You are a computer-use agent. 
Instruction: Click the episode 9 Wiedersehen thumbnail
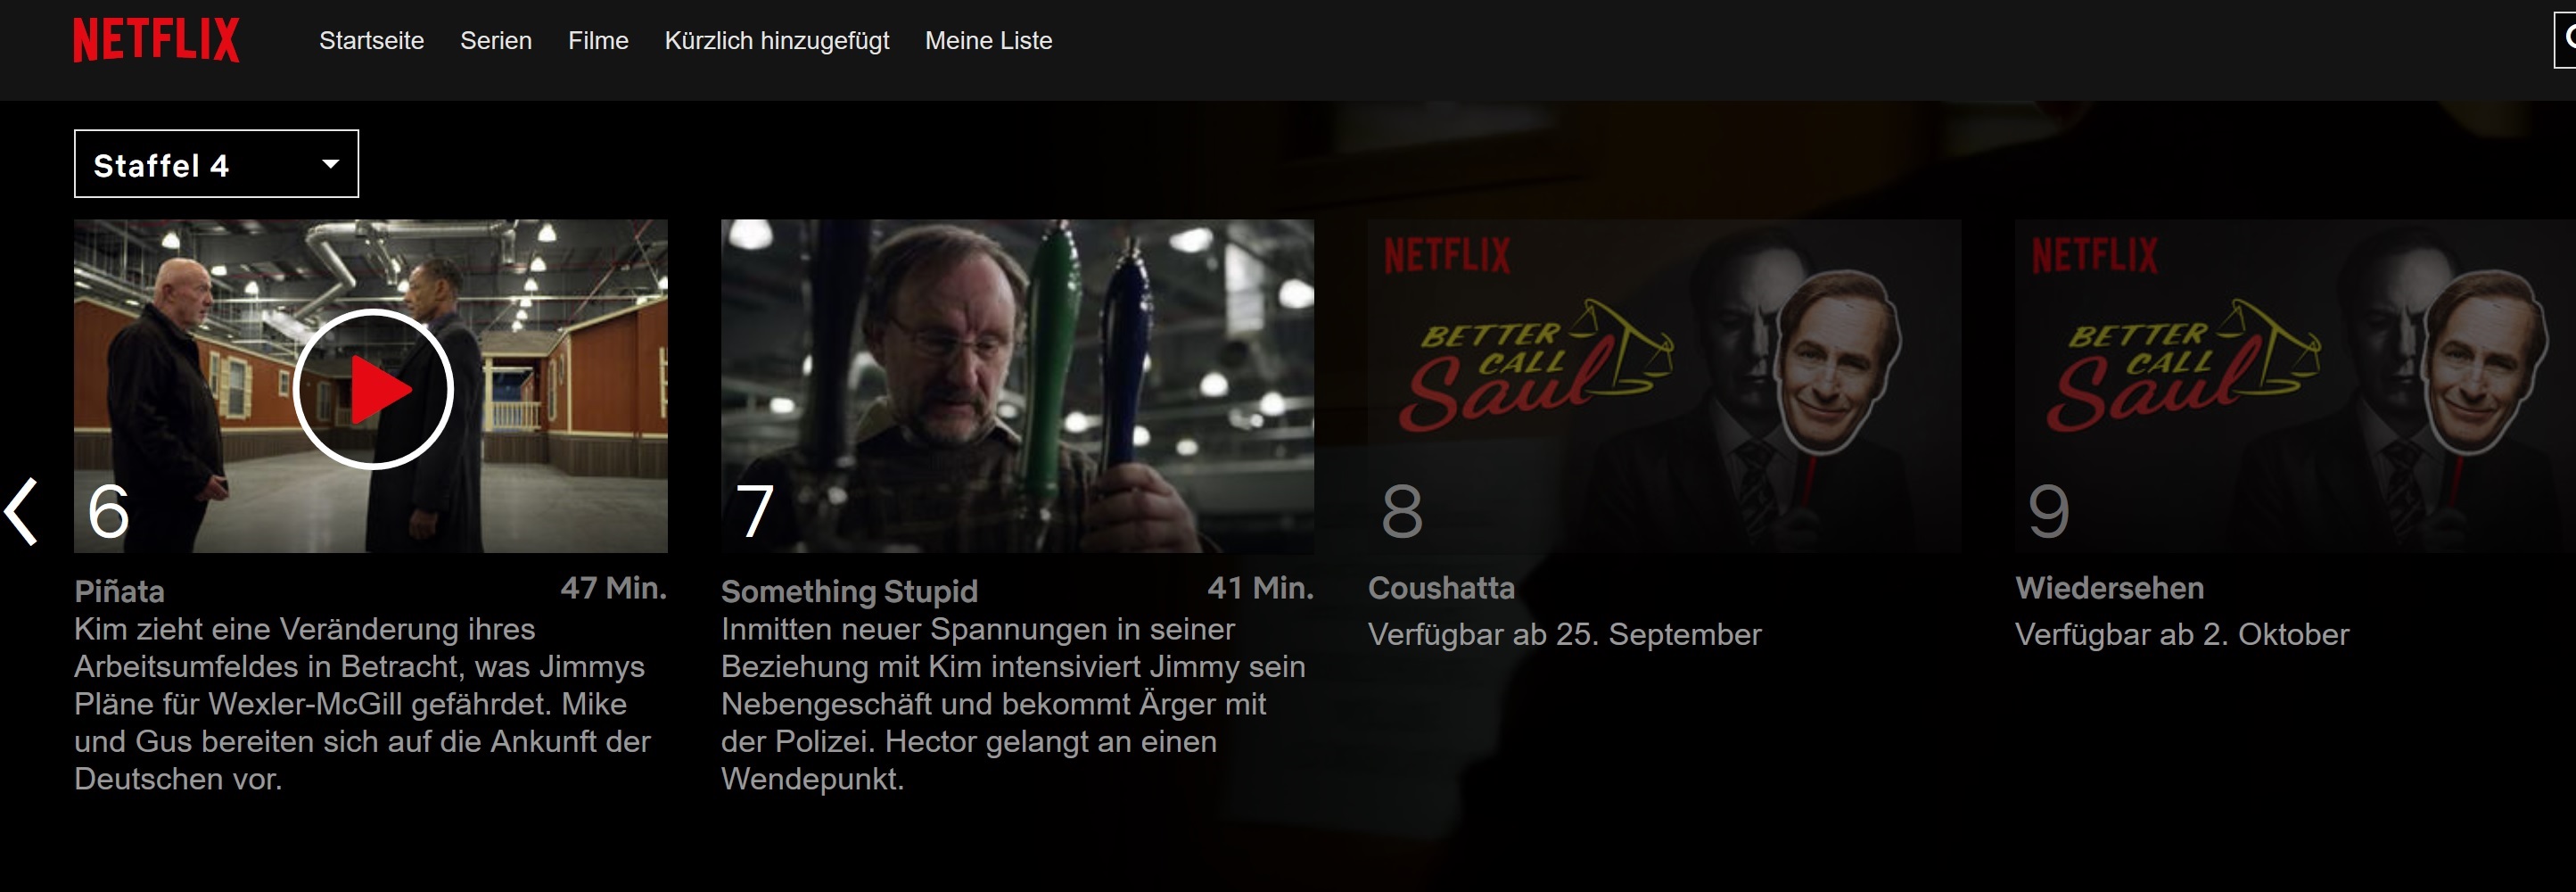click(2295, 386)
